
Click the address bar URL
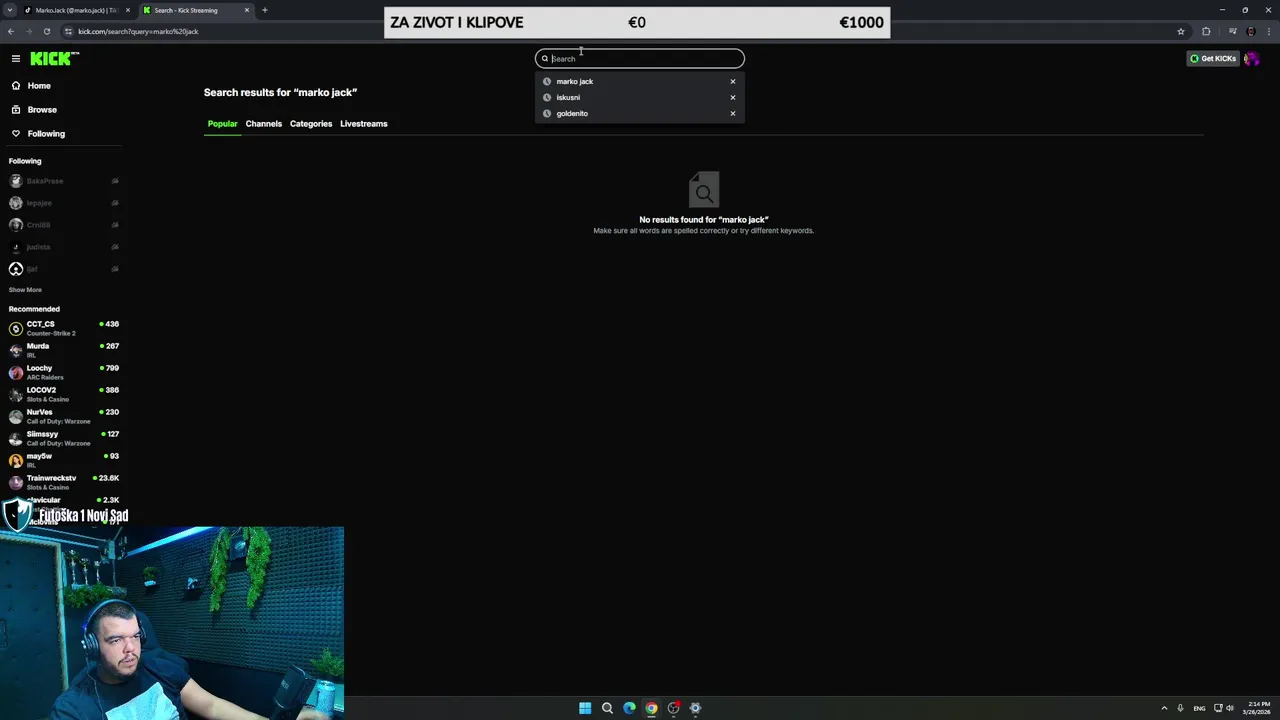coord(138,31)
